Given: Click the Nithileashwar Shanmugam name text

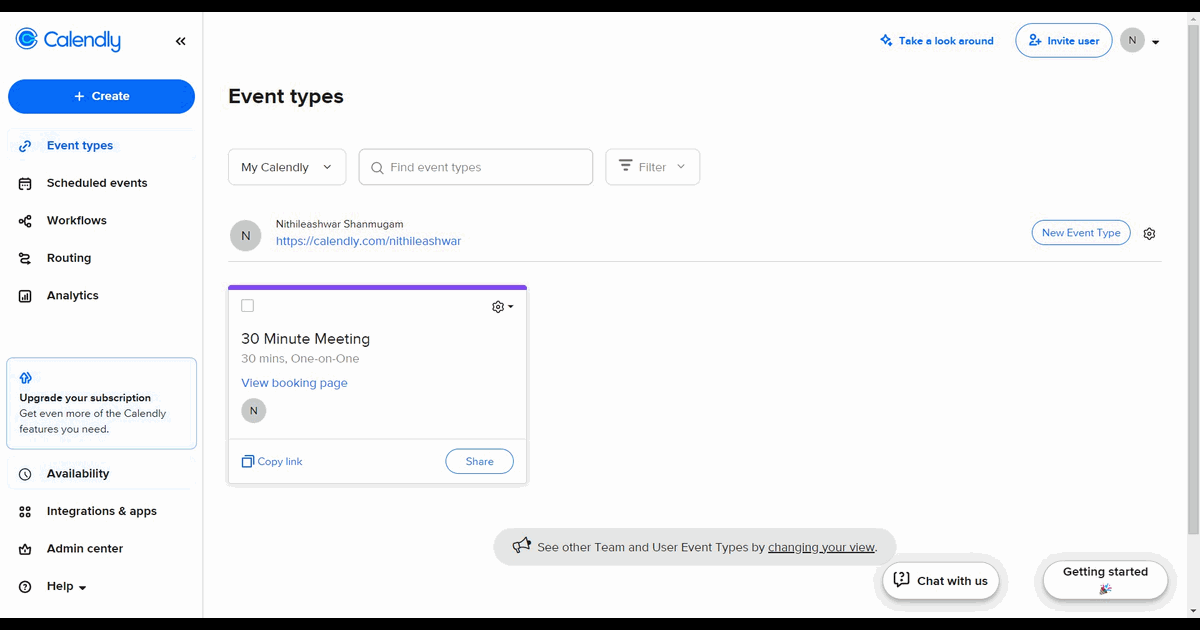Looking at the screenshot, I should tap(340, 224).
